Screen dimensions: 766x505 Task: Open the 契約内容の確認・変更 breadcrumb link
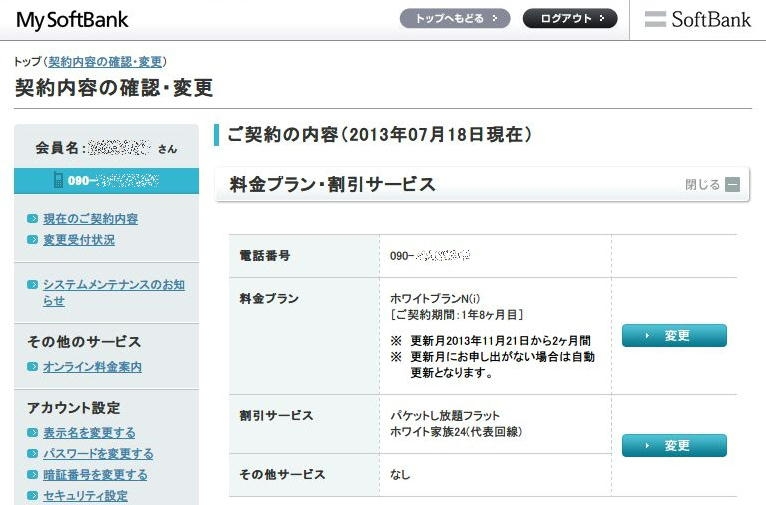[x=105, y=62]
